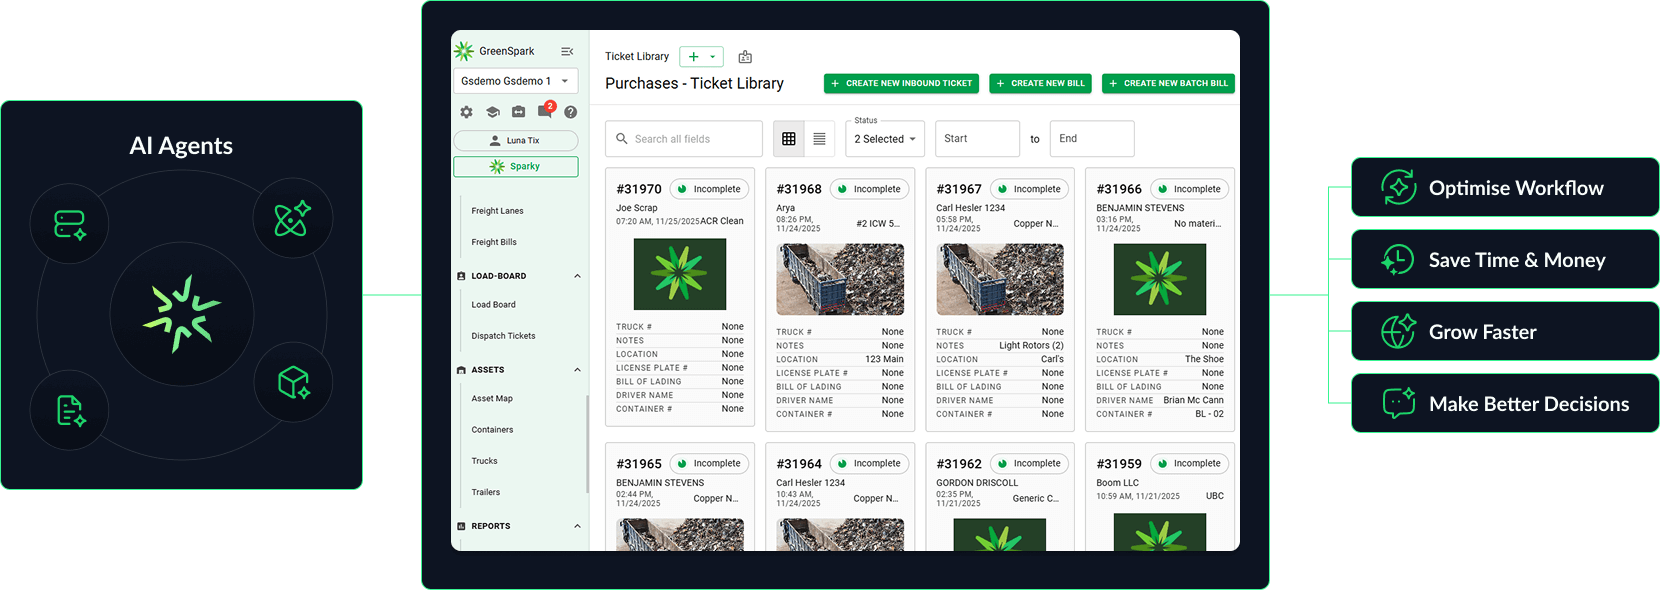The width and height of the screenshot is (1660, 590).
Task: Collapse the sidebar using the menu icon
Action: [x=567, y=51]
